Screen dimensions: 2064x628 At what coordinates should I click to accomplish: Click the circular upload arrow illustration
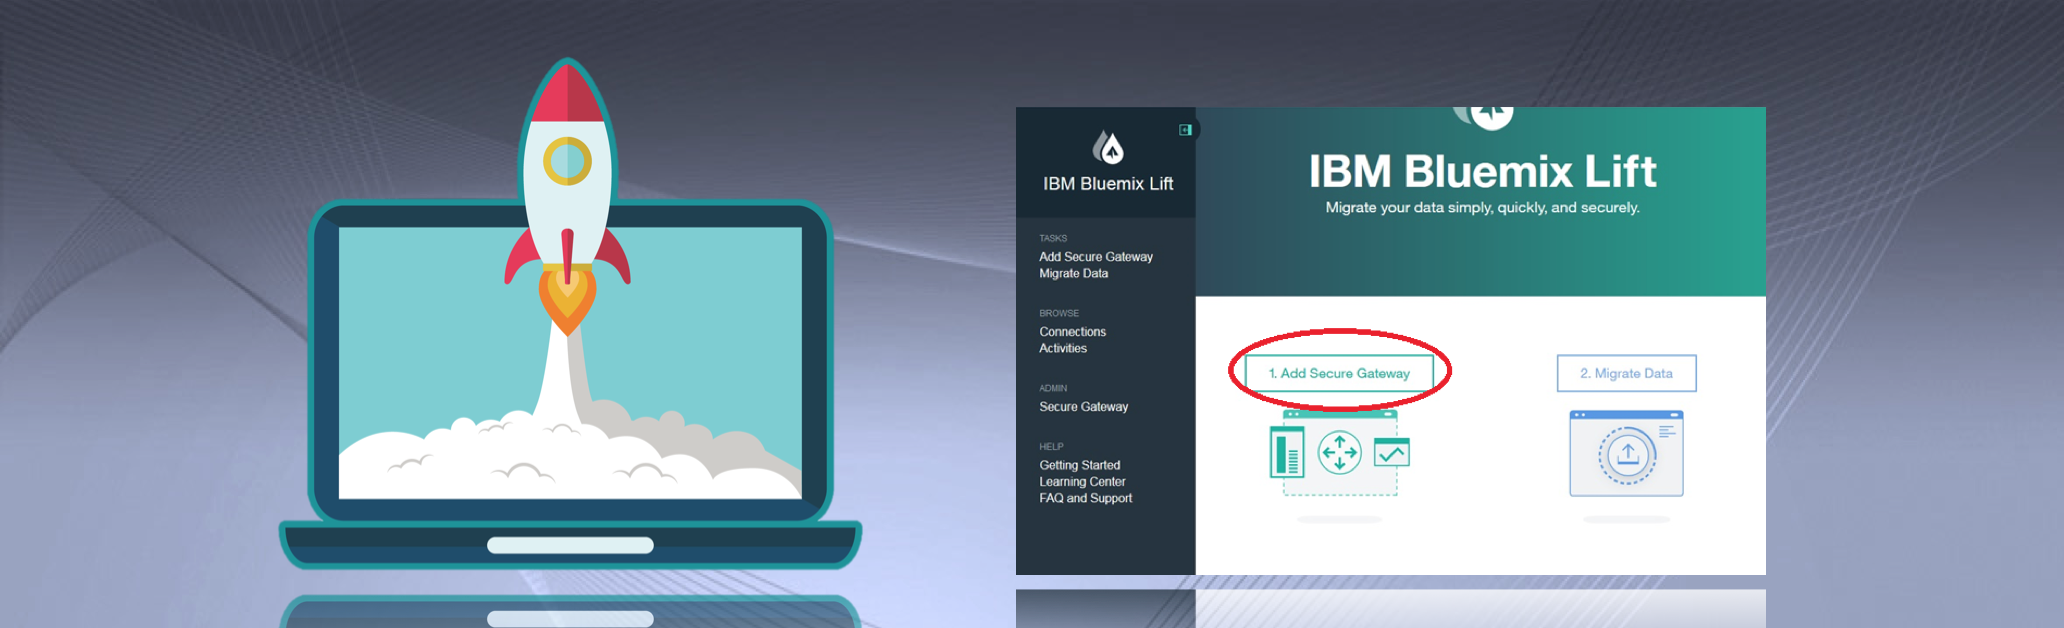[1627, 455]
